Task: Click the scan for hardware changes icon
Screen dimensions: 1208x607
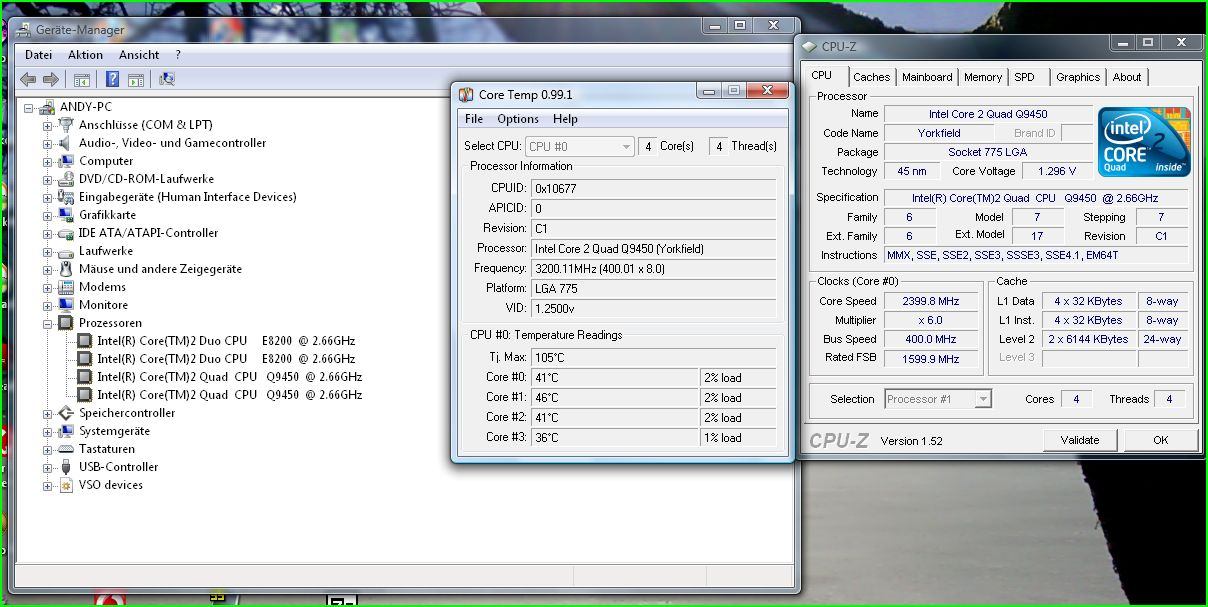Action: click(x=167, y=79)
